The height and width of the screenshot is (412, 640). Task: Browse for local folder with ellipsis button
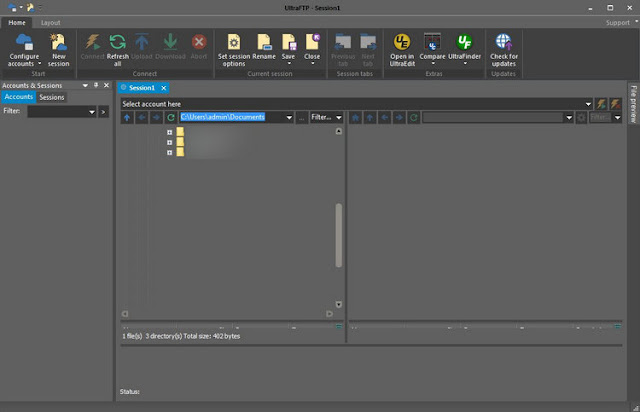pyautogui.click(x=301, y=118)
